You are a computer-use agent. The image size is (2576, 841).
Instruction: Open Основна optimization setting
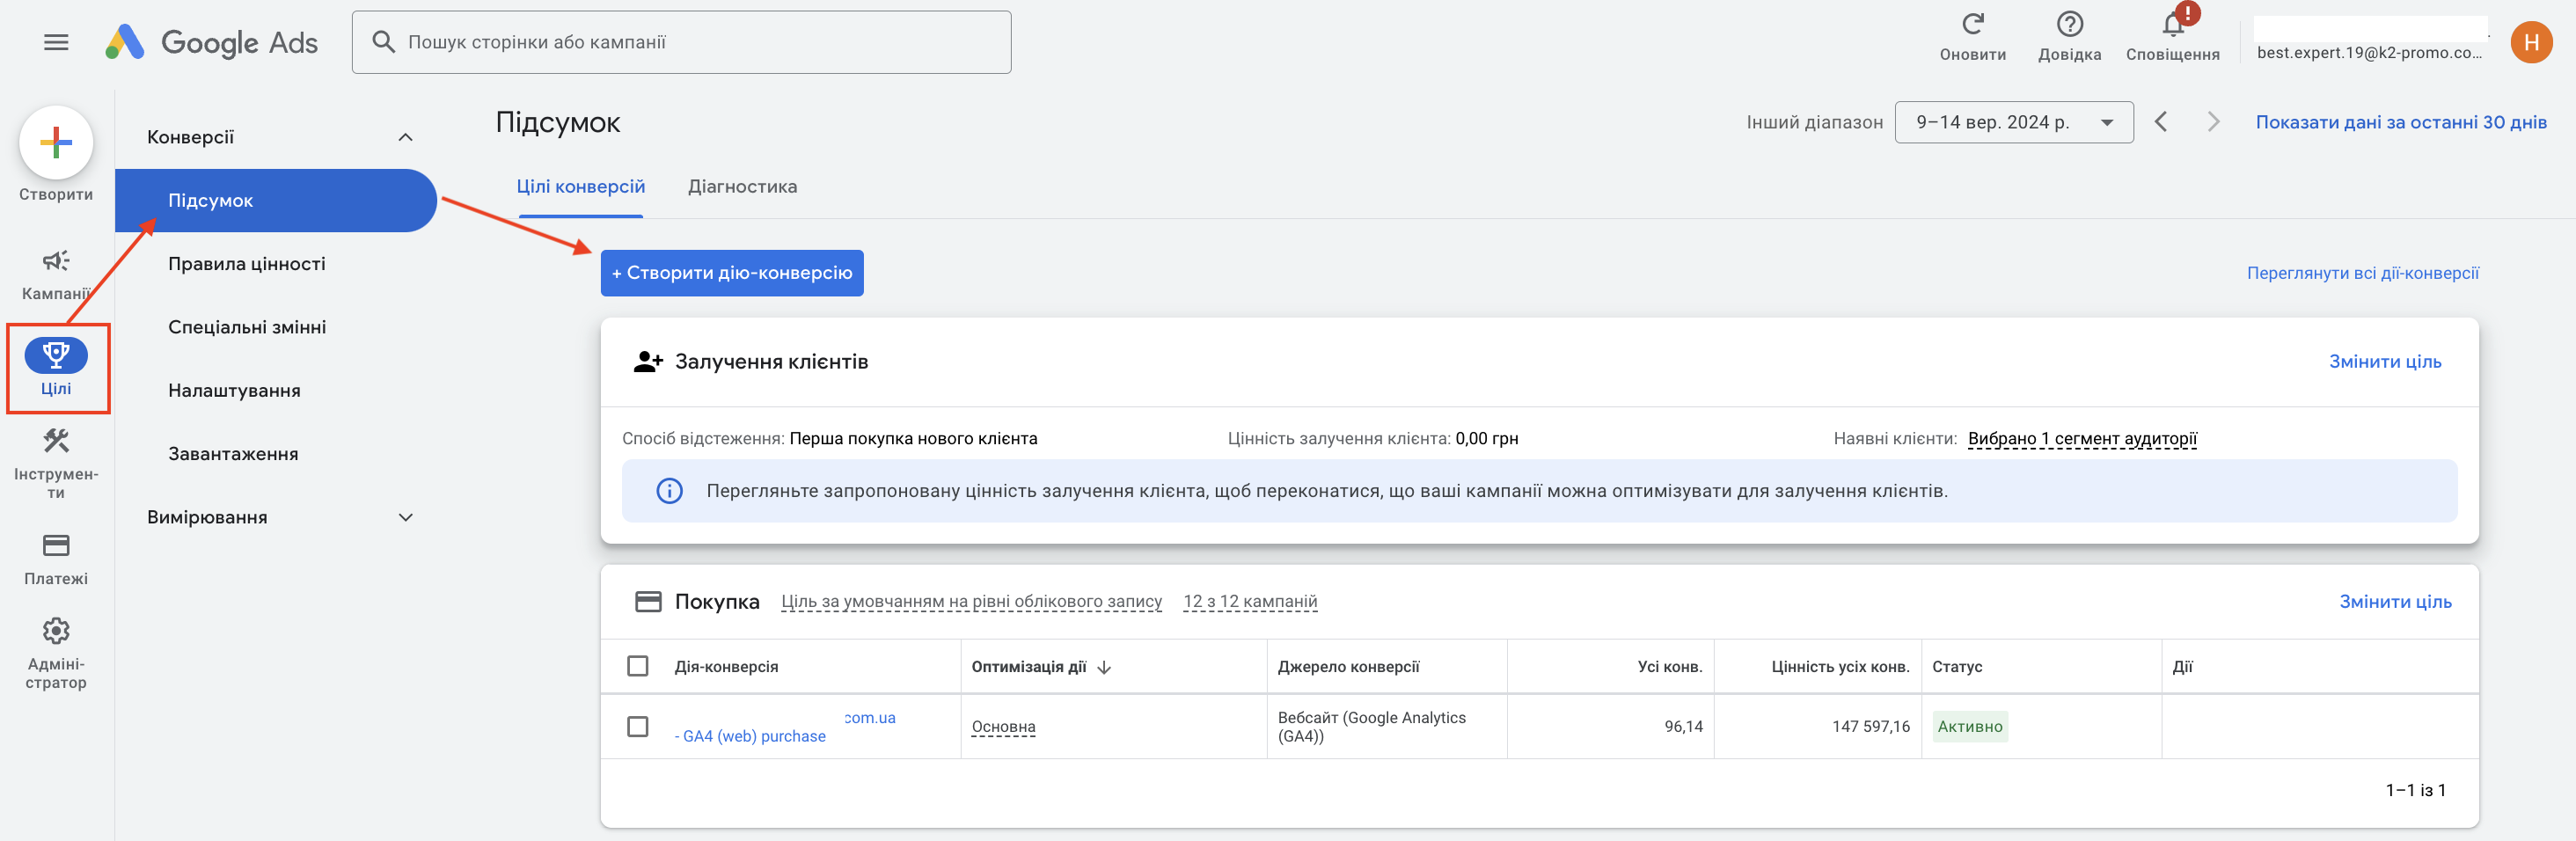point(1003,727)
